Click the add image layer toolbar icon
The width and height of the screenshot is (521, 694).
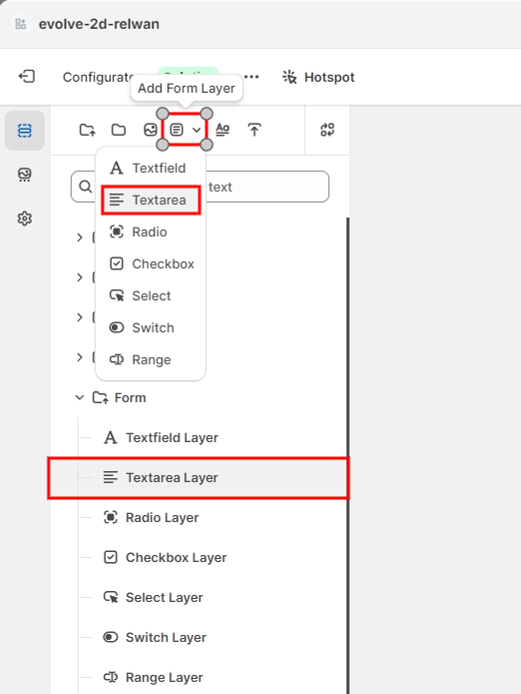click(151, 130)
